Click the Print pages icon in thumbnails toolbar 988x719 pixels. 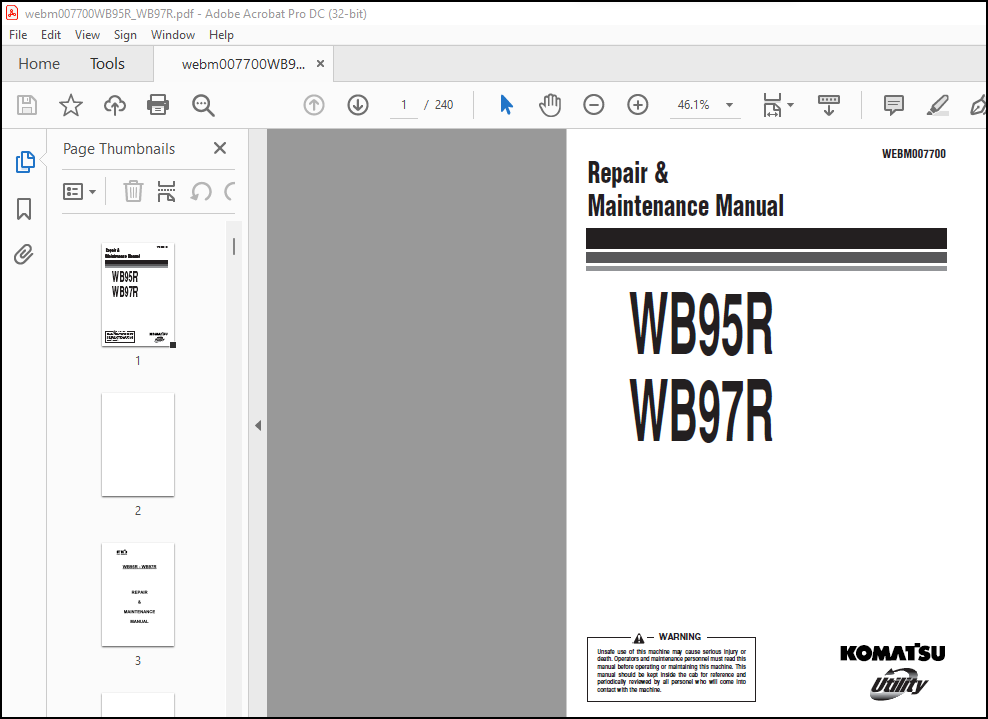click(166, 191)
